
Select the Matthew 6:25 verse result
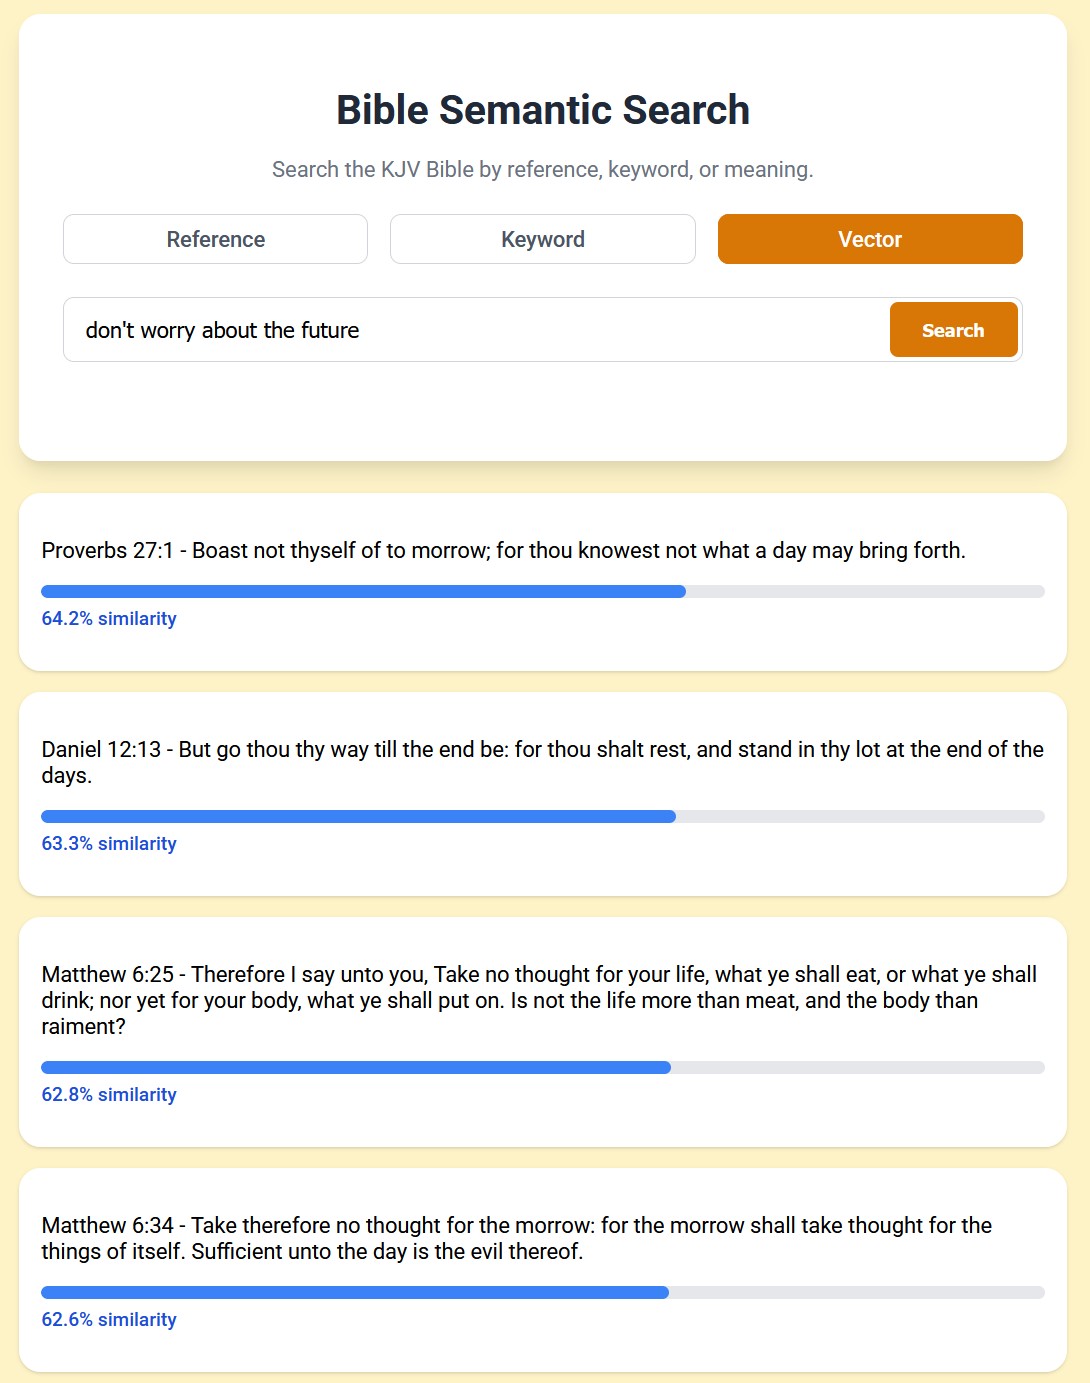(x=540, y=1000)
